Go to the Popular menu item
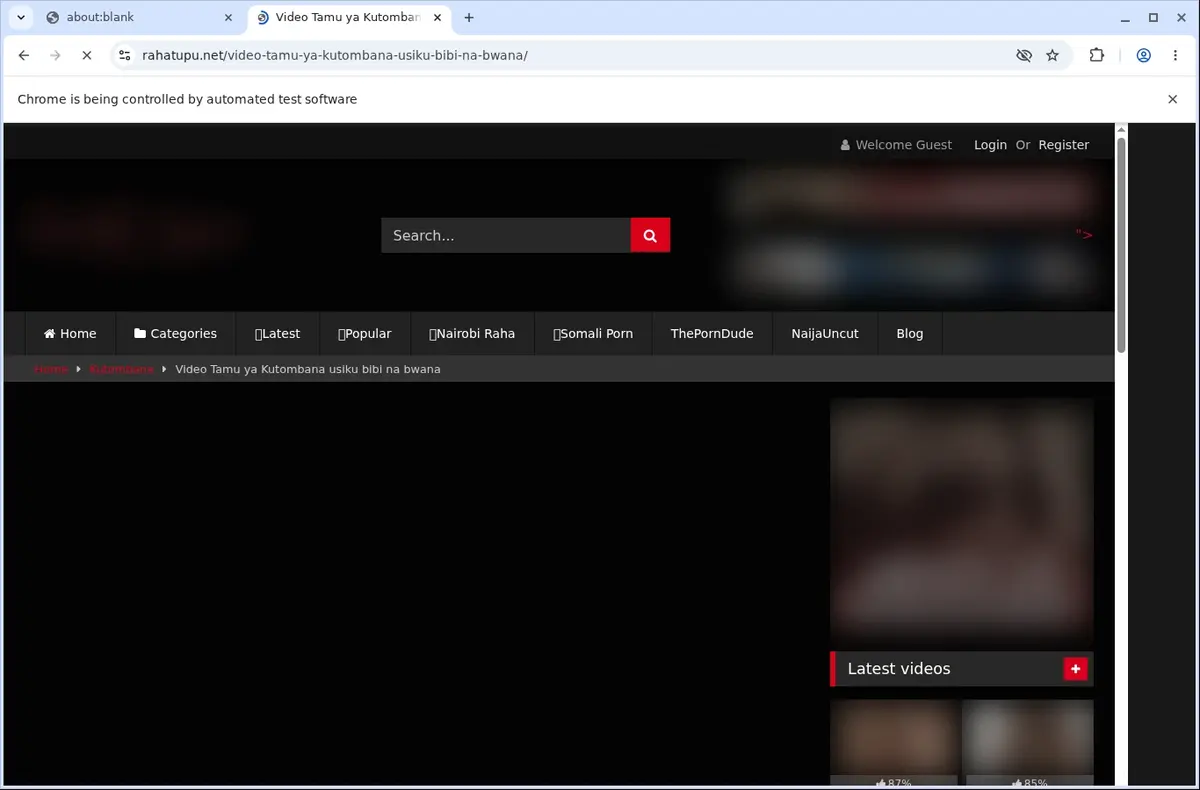The width and height of the screenshot is (1200, 790). click(364, 333)
